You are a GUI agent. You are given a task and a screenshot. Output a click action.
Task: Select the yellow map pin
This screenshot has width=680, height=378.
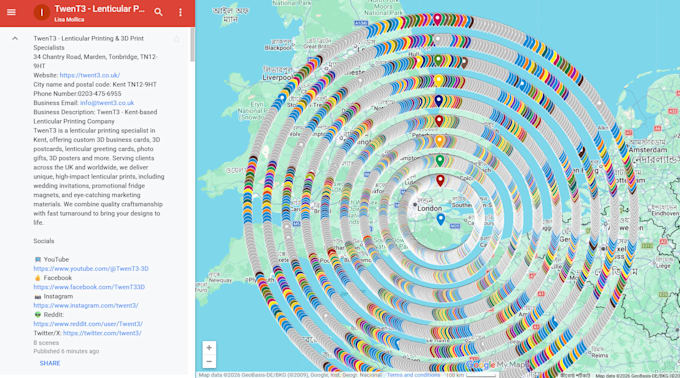[x=438, y=81]
